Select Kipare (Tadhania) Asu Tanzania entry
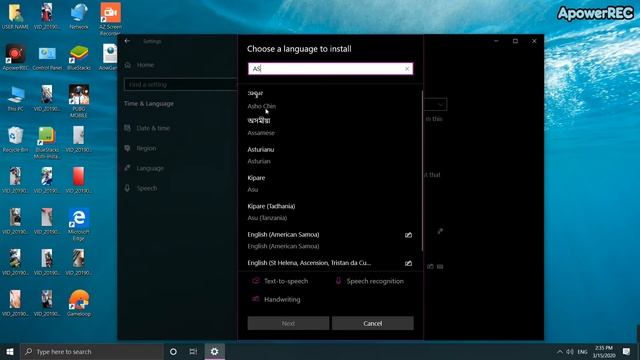Viewport: 640px width, 360px height. point(330,212)
